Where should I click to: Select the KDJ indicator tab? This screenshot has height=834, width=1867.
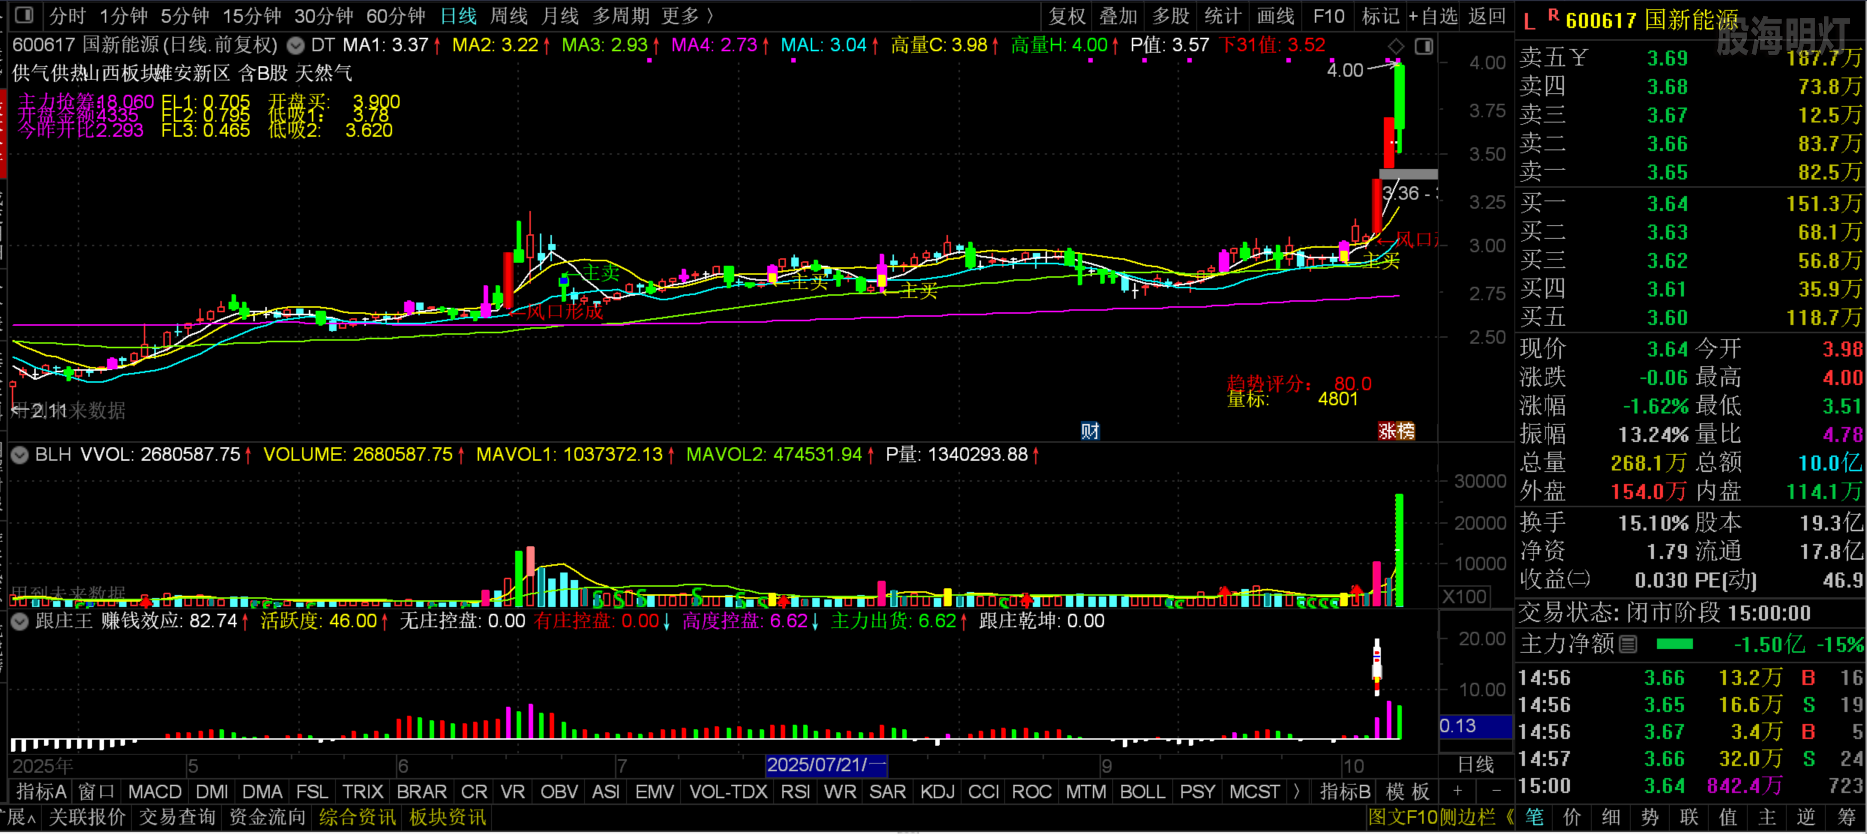pos(937,792)
